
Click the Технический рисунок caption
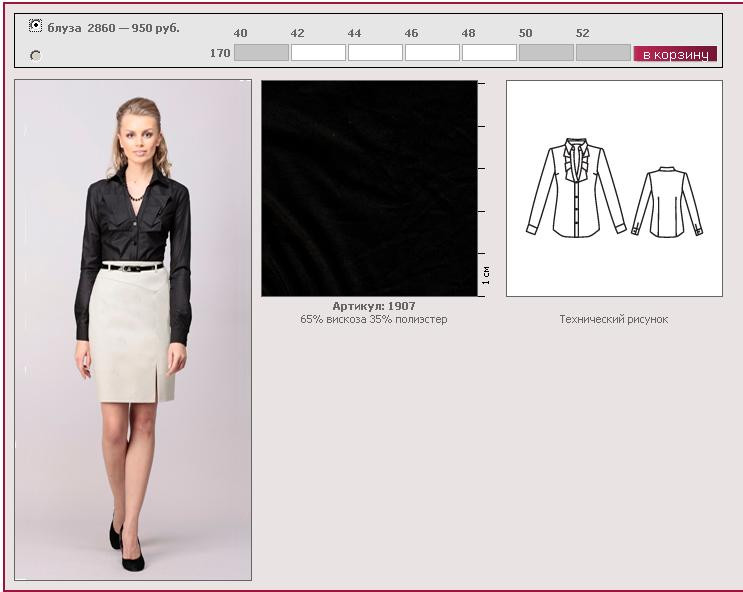pos(613,320)
